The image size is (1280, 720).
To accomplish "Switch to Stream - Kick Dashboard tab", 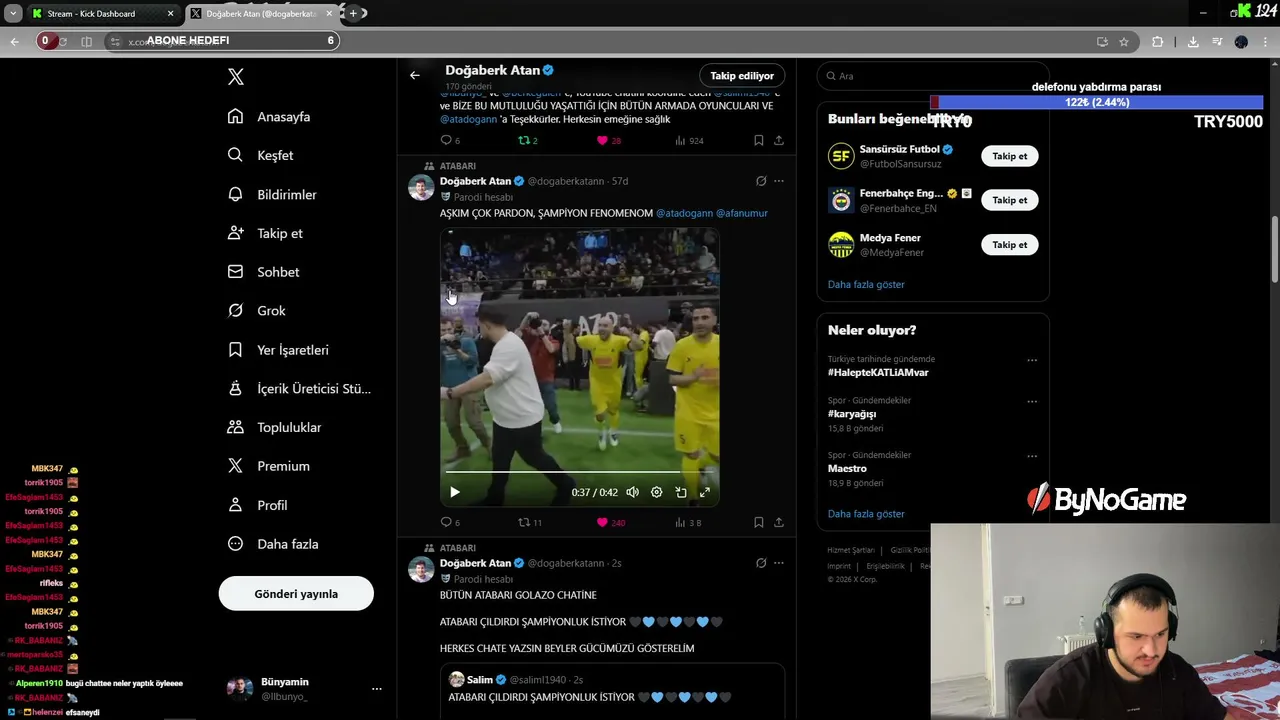I will tap(101, 13).
